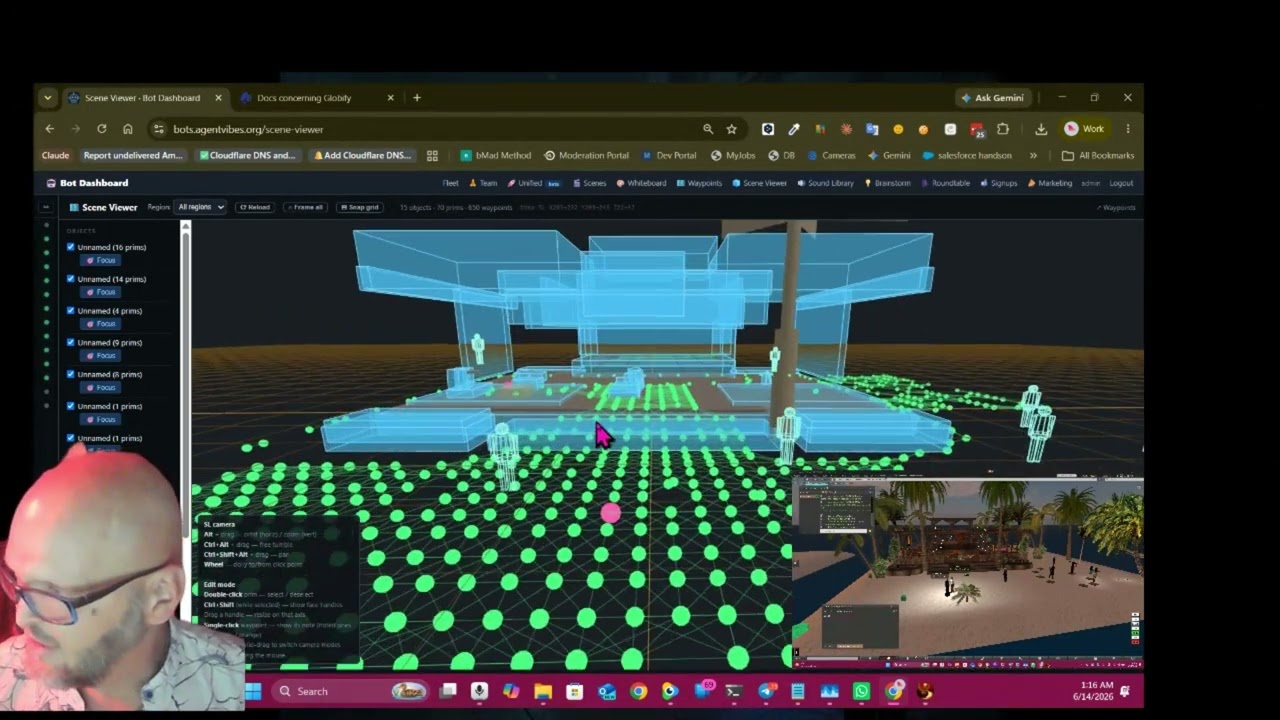Open the taskbar clock and date

click(x=1092, y=691)
